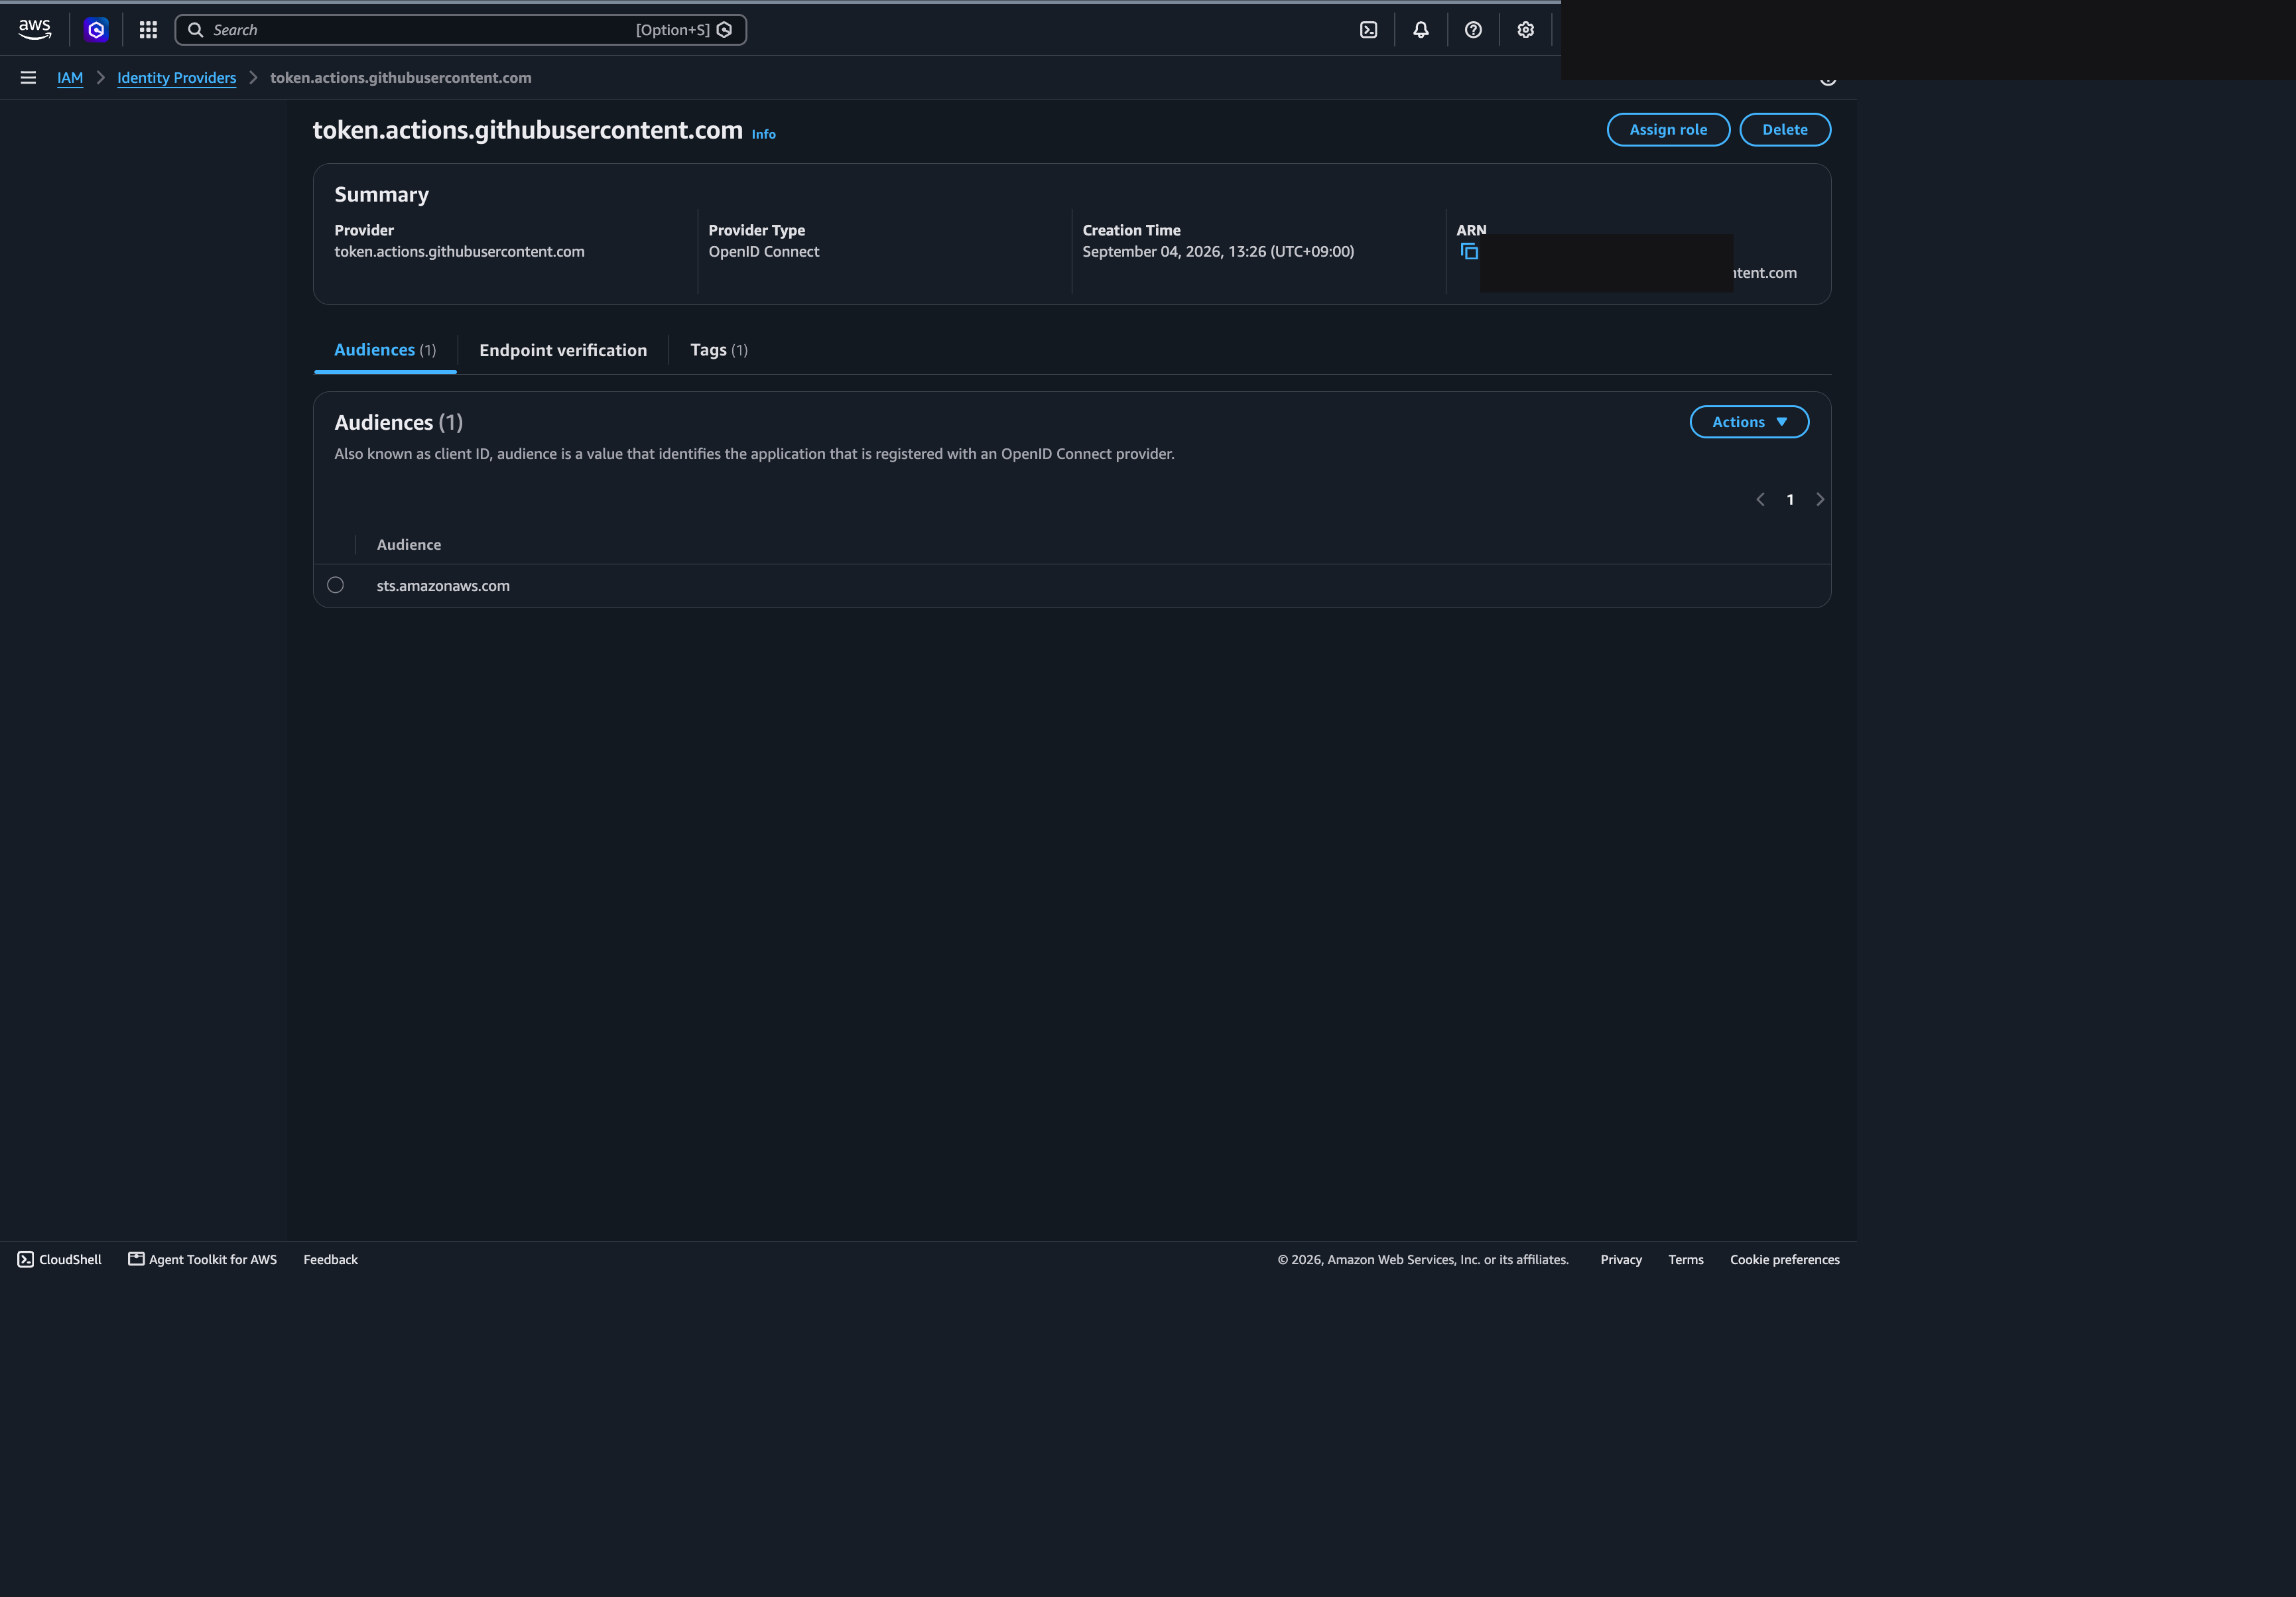
Task: Open the settings gear icon
Action: click(1525, 30)
